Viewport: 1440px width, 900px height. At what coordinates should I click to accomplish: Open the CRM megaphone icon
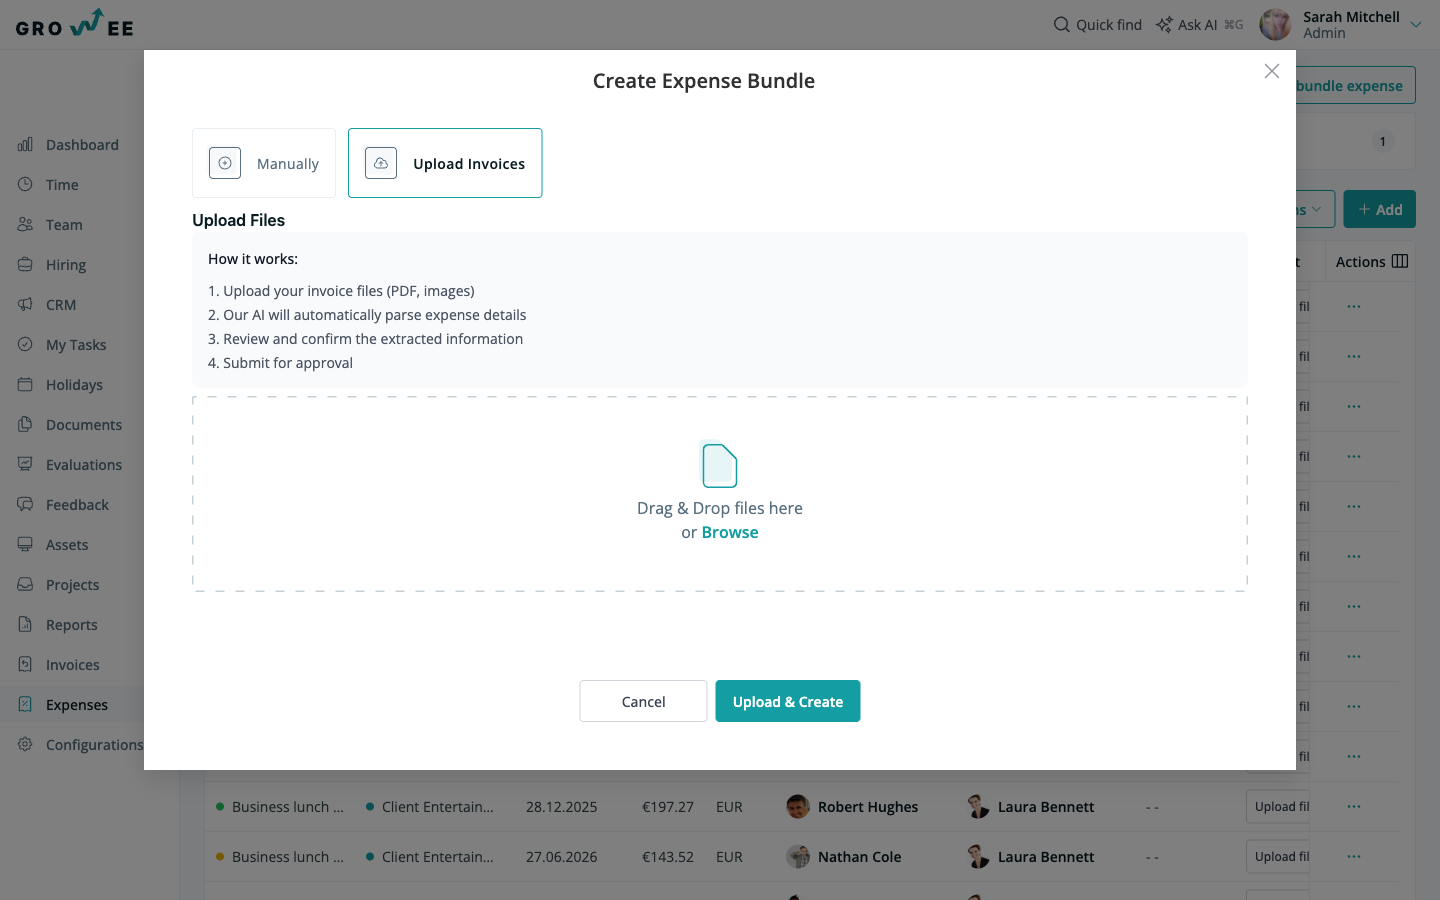click(25, 305)
